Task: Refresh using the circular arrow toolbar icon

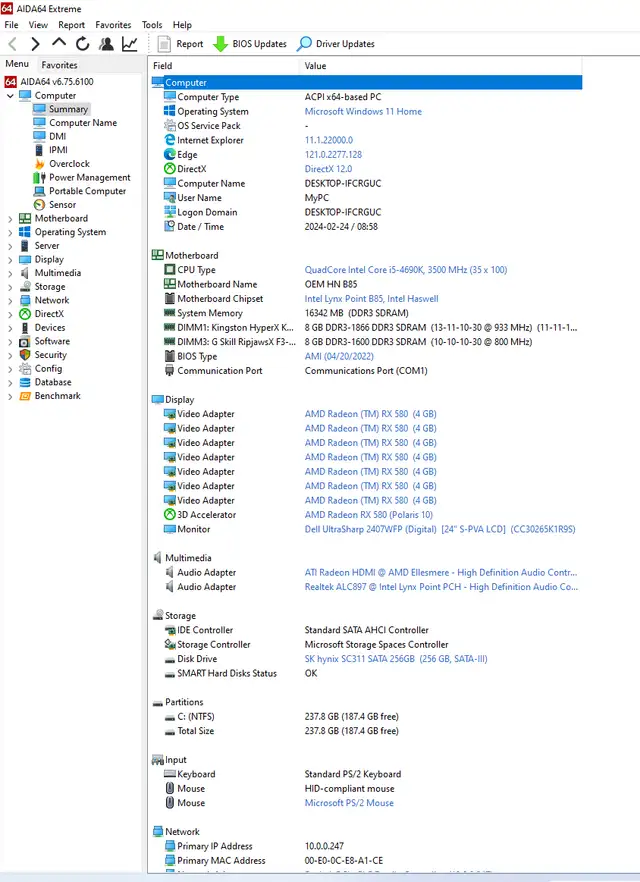Action: pyautogui.click(x=82, y=44)
